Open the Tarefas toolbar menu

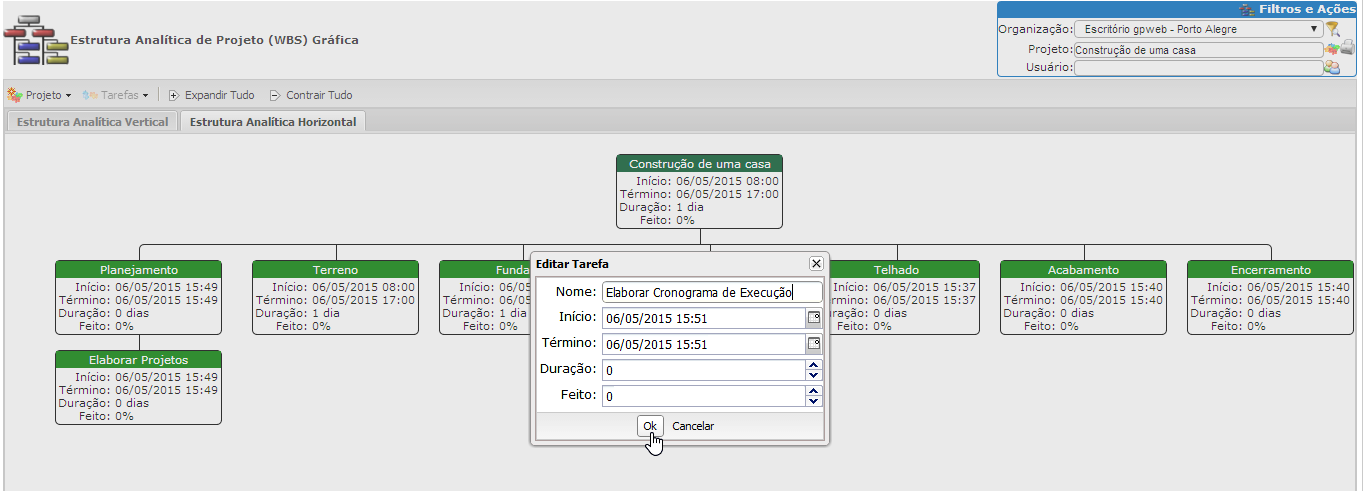pos(115,95)
